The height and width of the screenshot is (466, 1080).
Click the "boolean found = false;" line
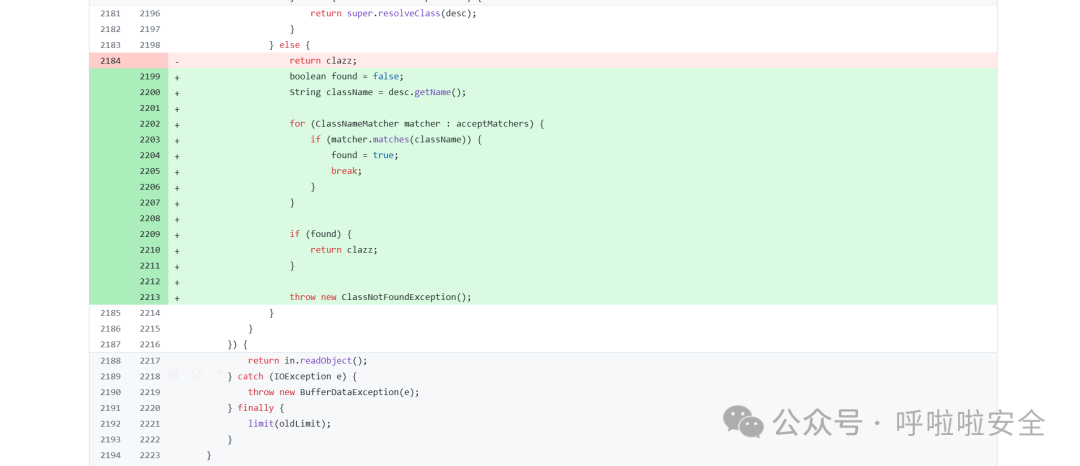(x=346, y=76)
